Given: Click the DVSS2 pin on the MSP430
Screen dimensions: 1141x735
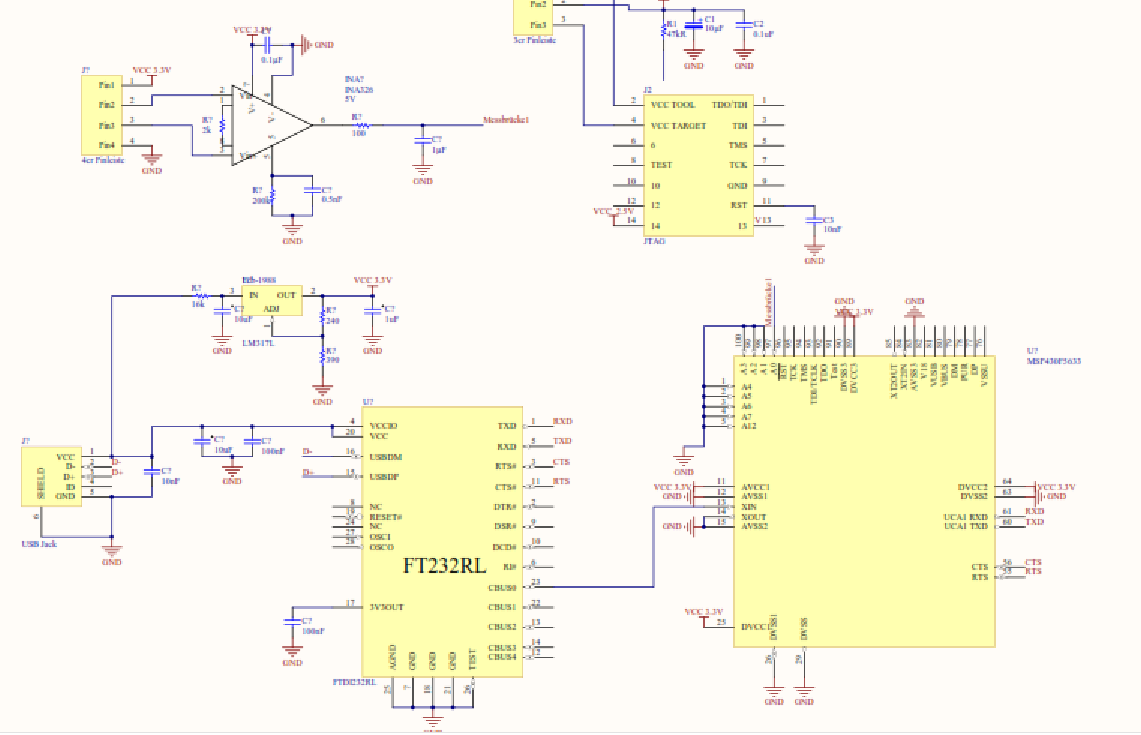Looking at the screenshot, I should (x=974, y=496).
